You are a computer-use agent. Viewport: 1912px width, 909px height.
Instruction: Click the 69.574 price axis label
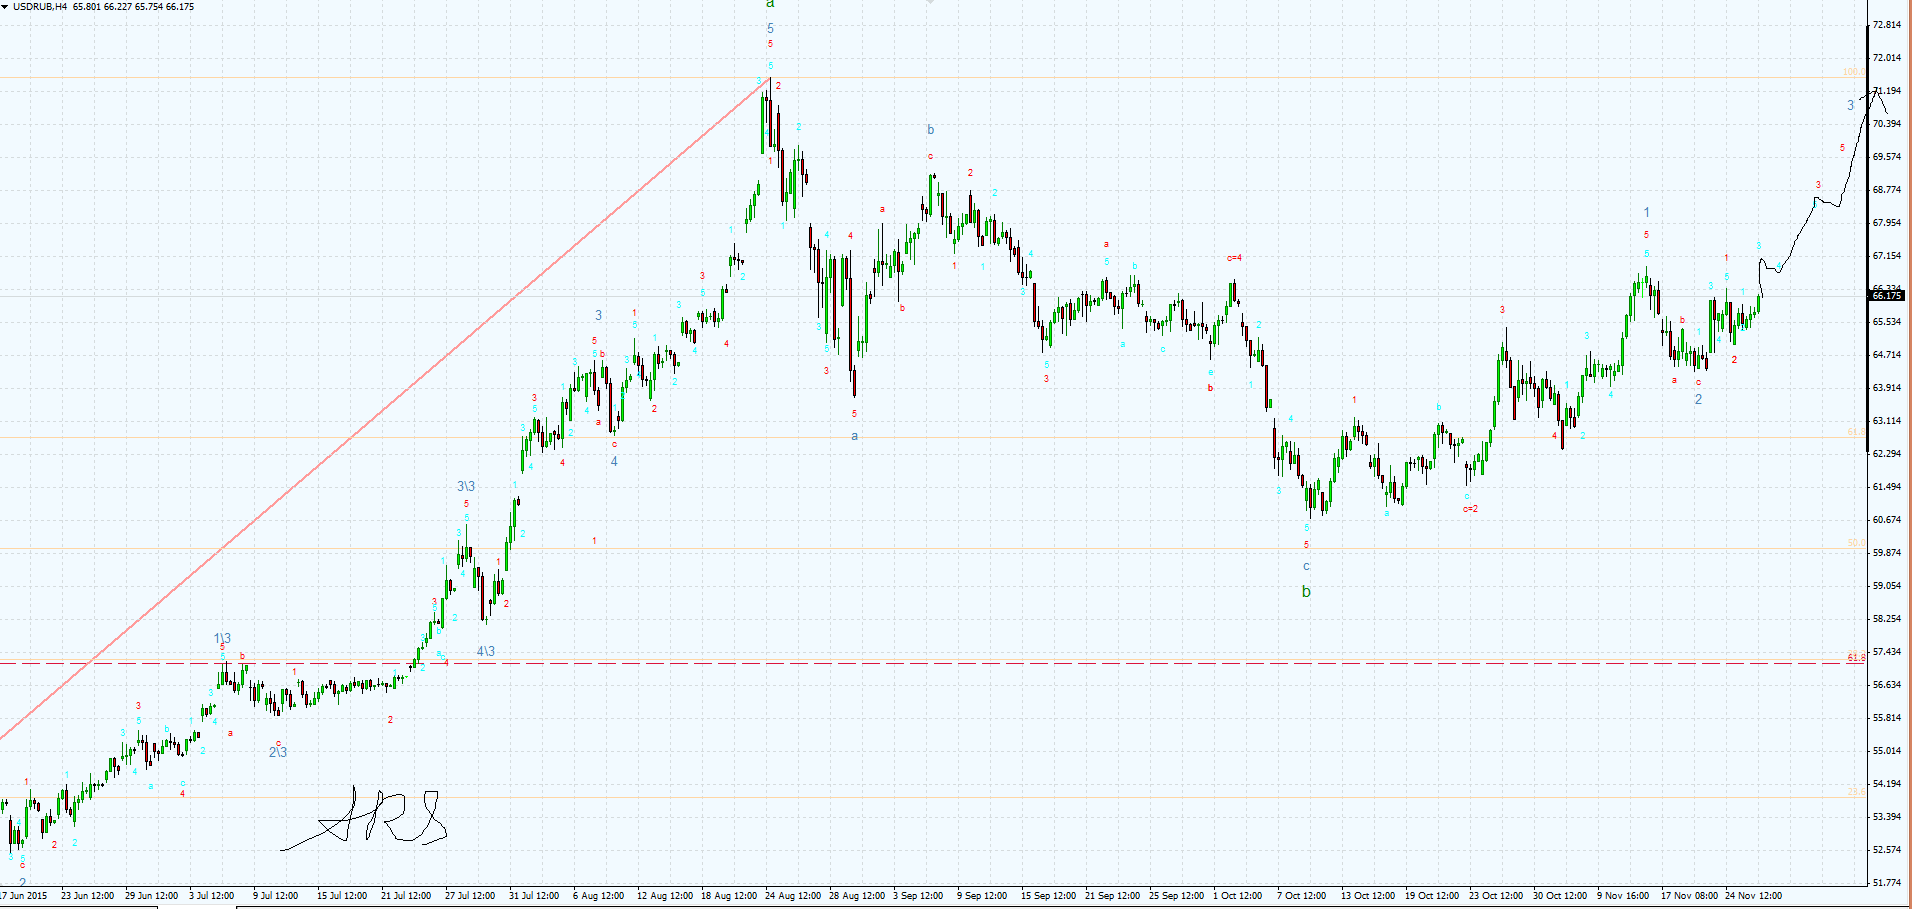pos(1887,157)
